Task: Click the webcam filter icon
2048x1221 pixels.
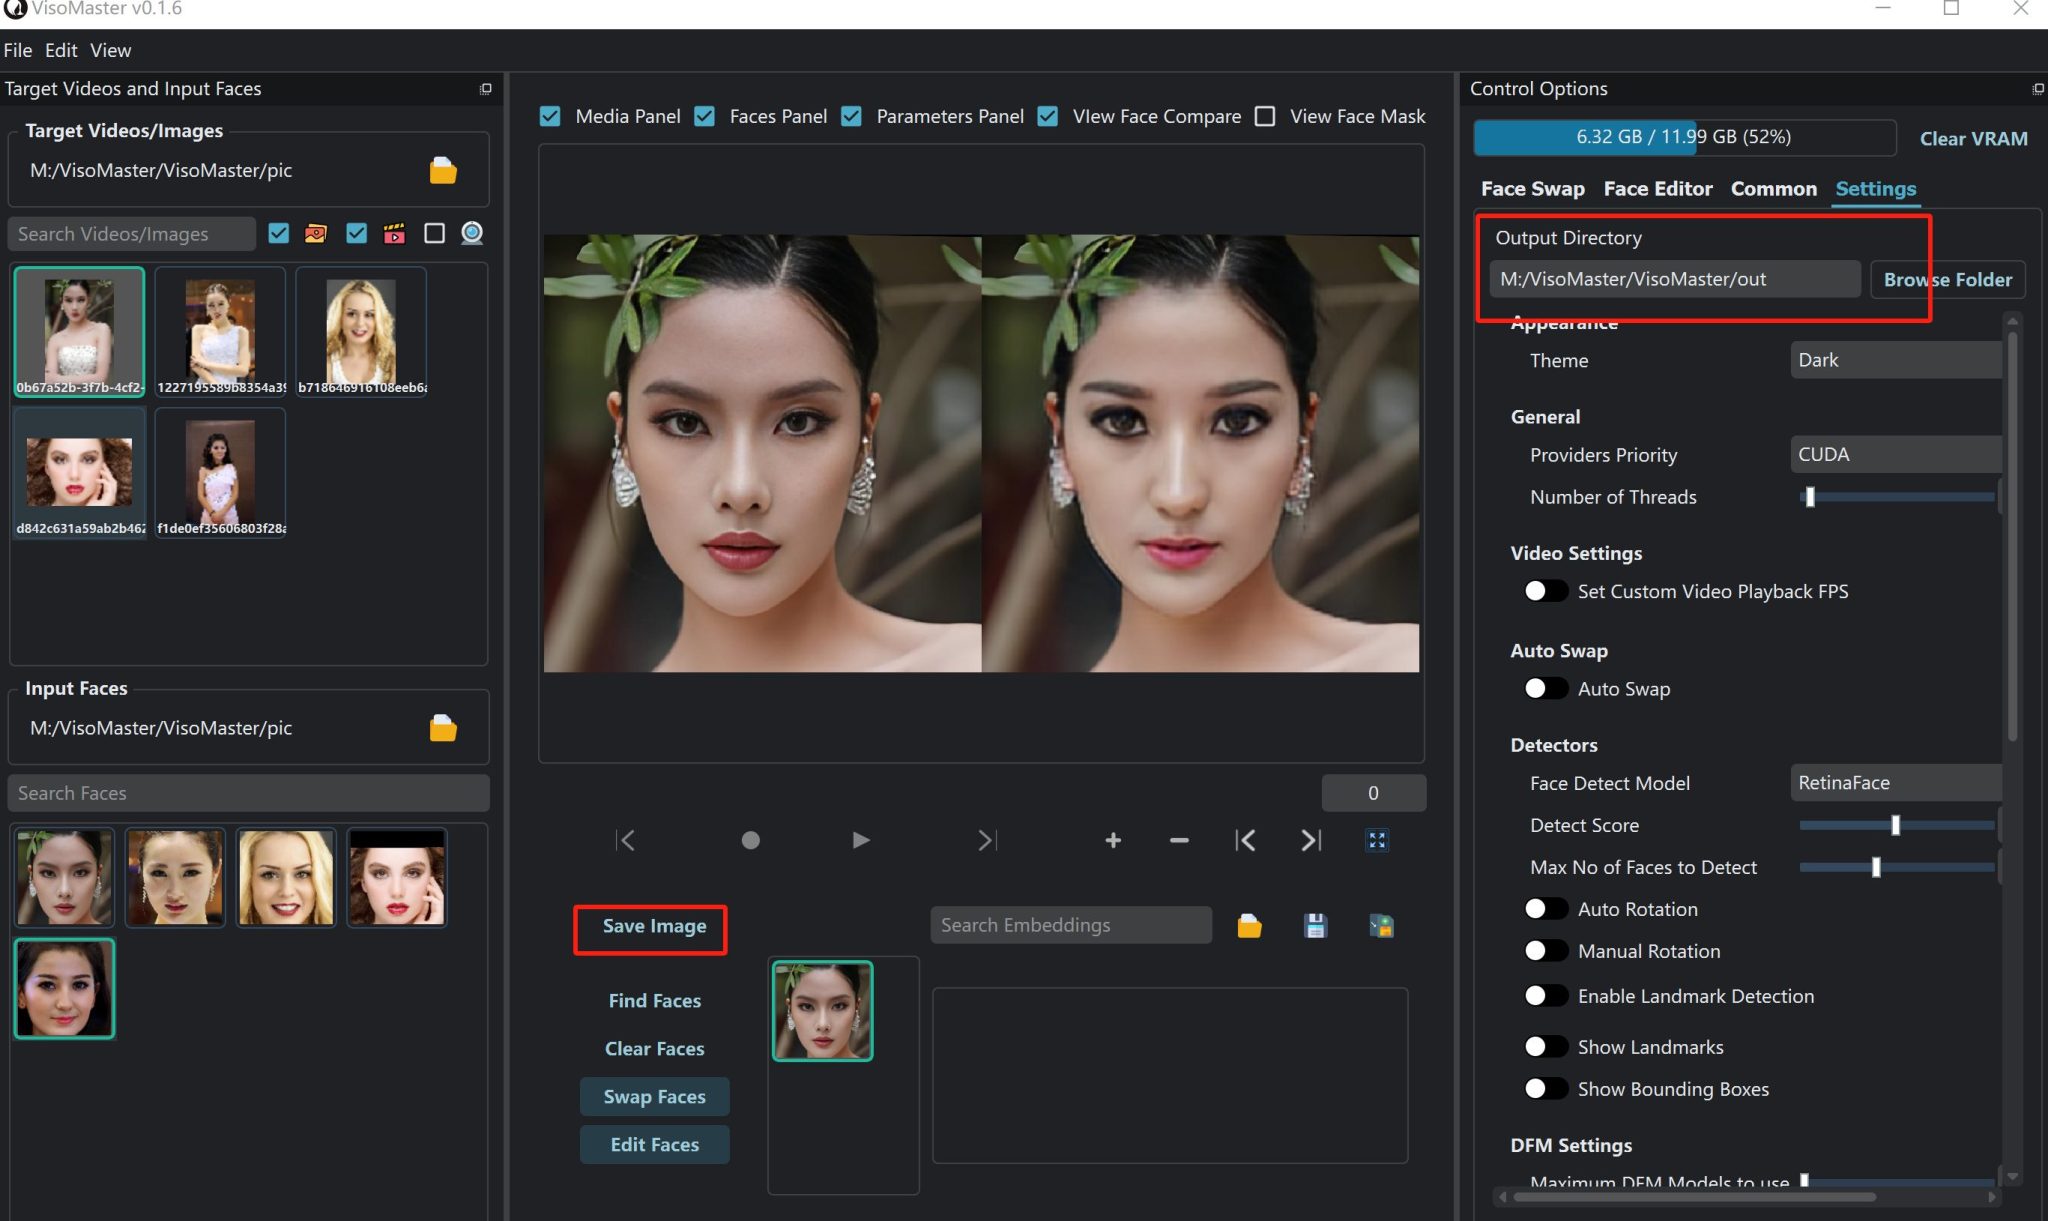Action: [472, 233]
